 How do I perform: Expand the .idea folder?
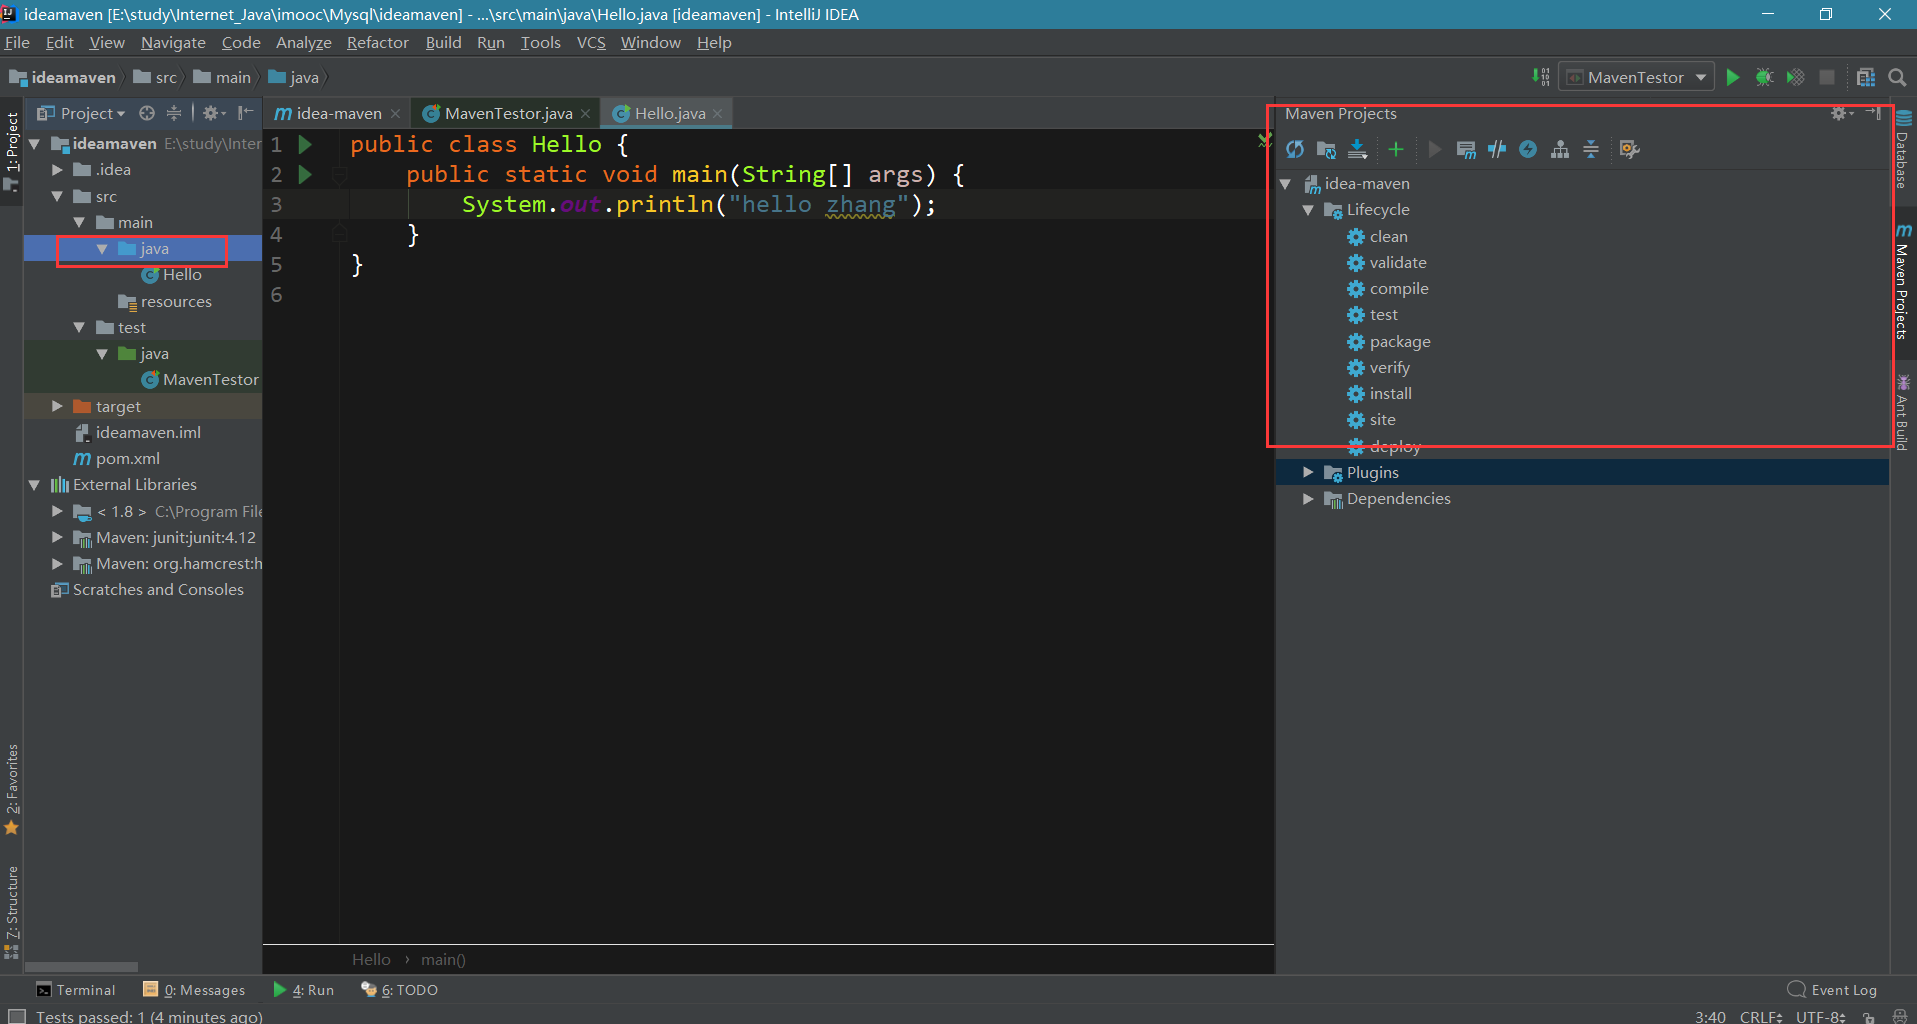pos(57,170)
